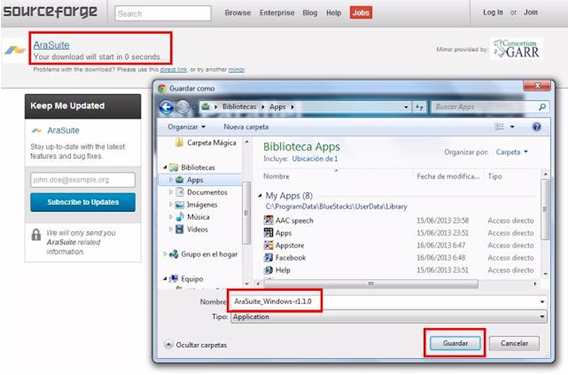Screen dimensions: 568x375
Task: Open the help question mark icon
Action: pos(536,127)
